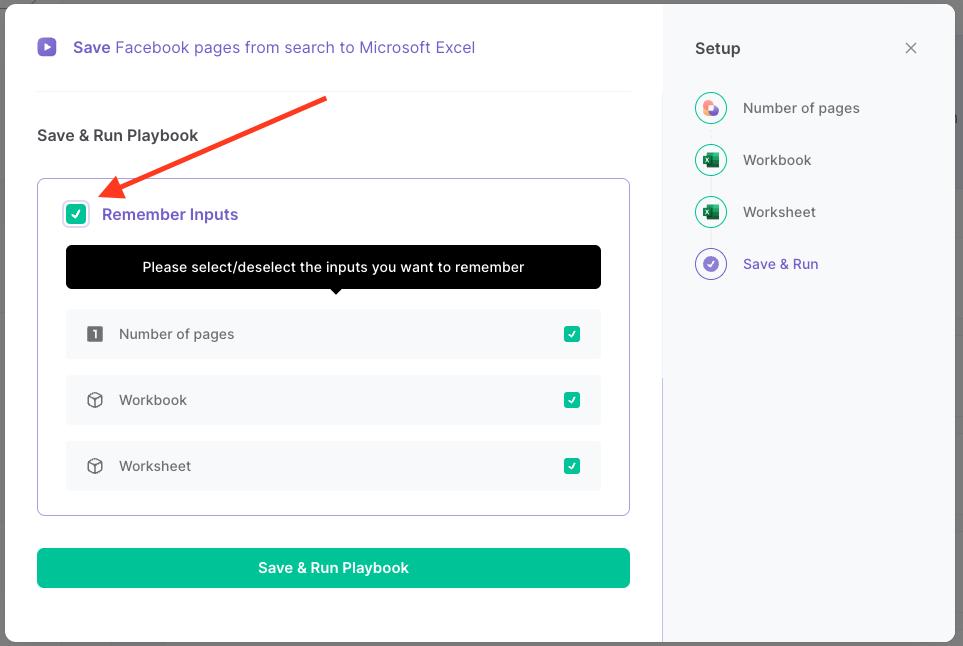Click the cube icon beside Worksheet

95,466
